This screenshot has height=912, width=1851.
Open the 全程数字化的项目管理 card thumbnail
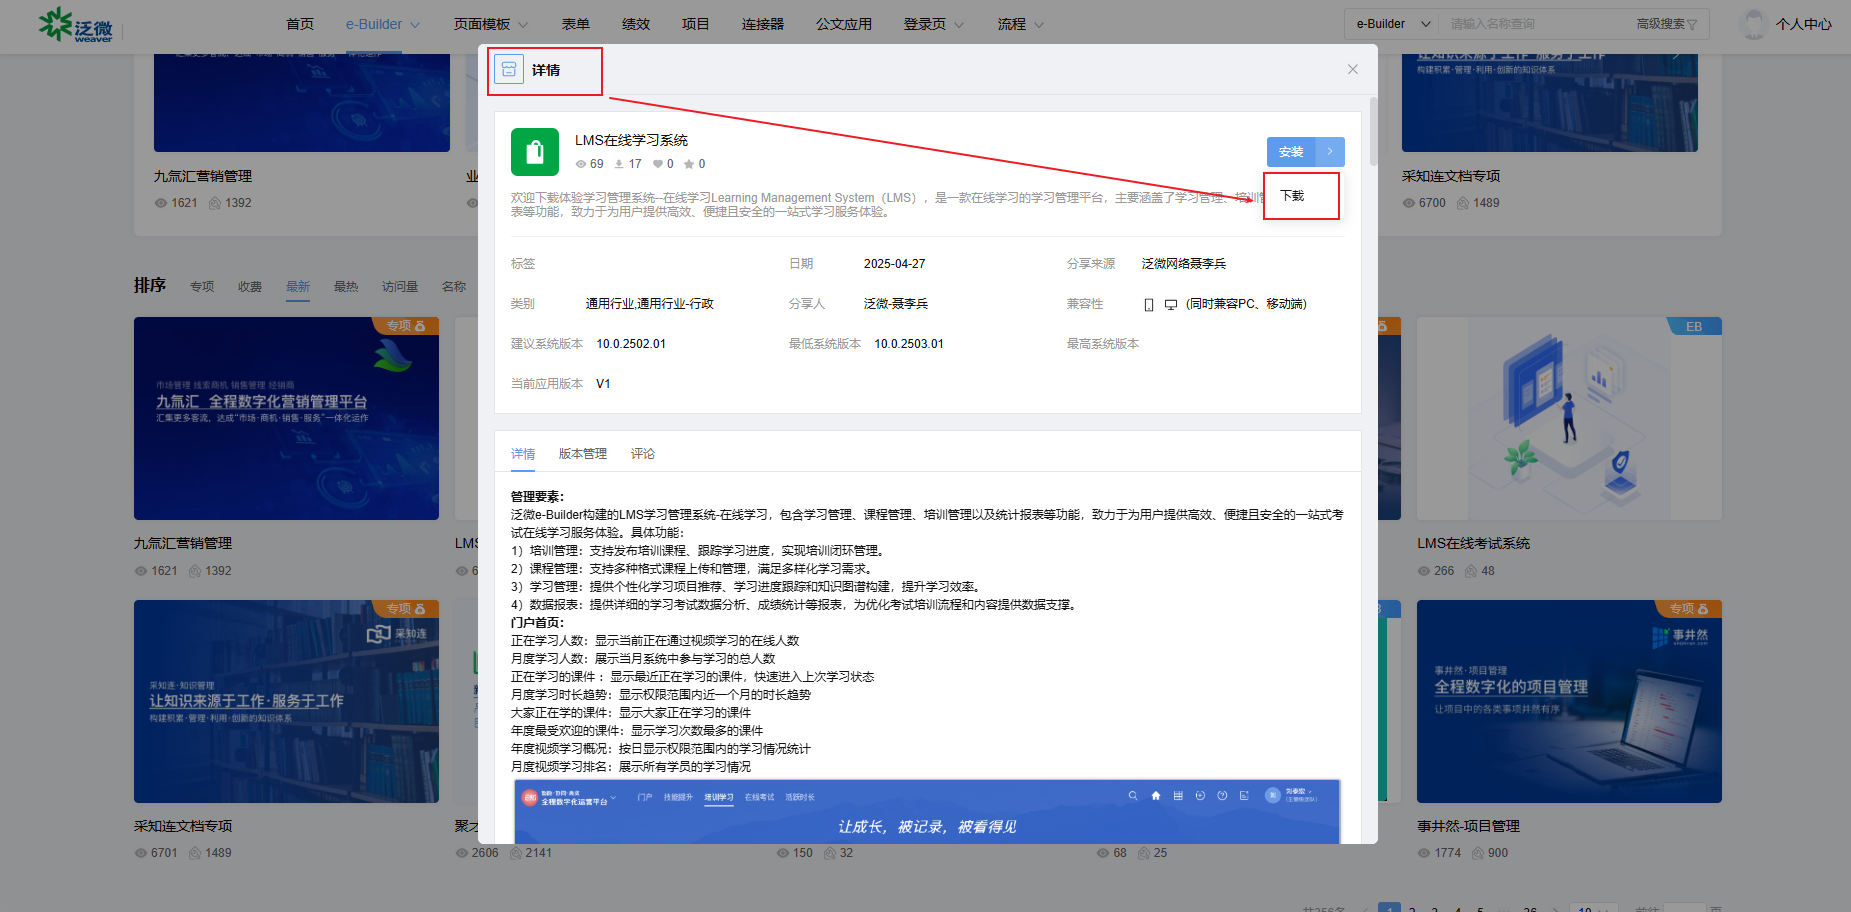tap(1569, 701)
